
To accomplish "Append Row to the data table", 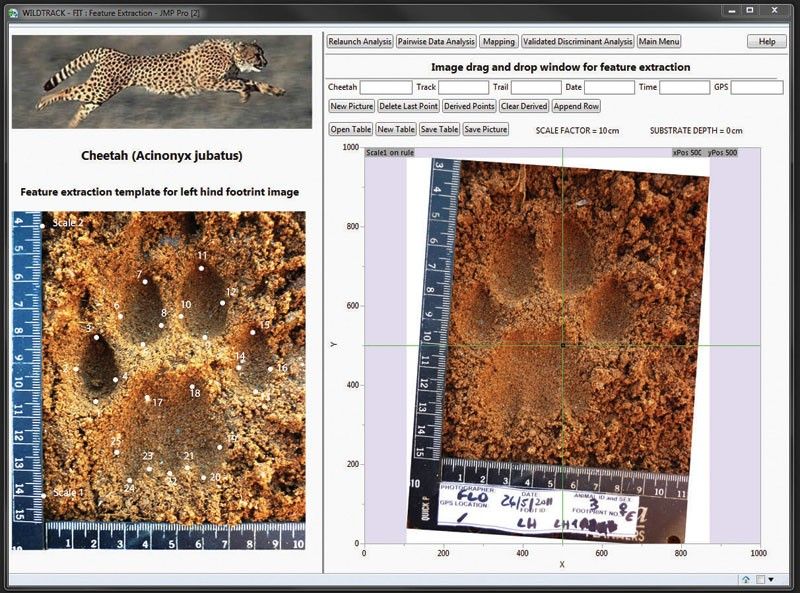I will (577, 106).
